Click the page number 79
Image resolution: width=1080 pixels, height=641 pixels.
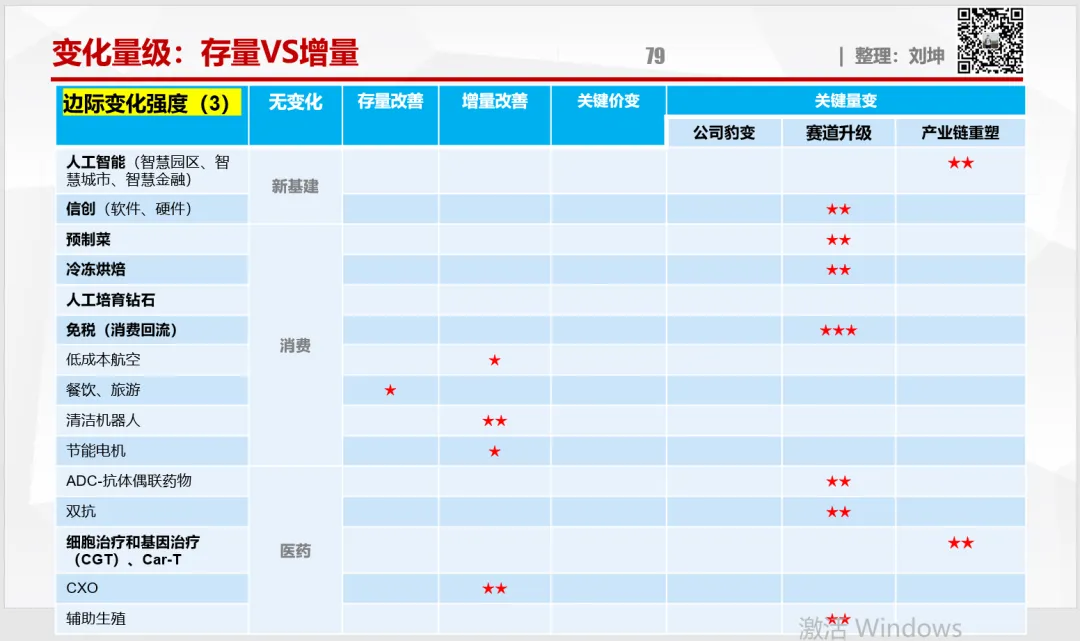(655, 56)
